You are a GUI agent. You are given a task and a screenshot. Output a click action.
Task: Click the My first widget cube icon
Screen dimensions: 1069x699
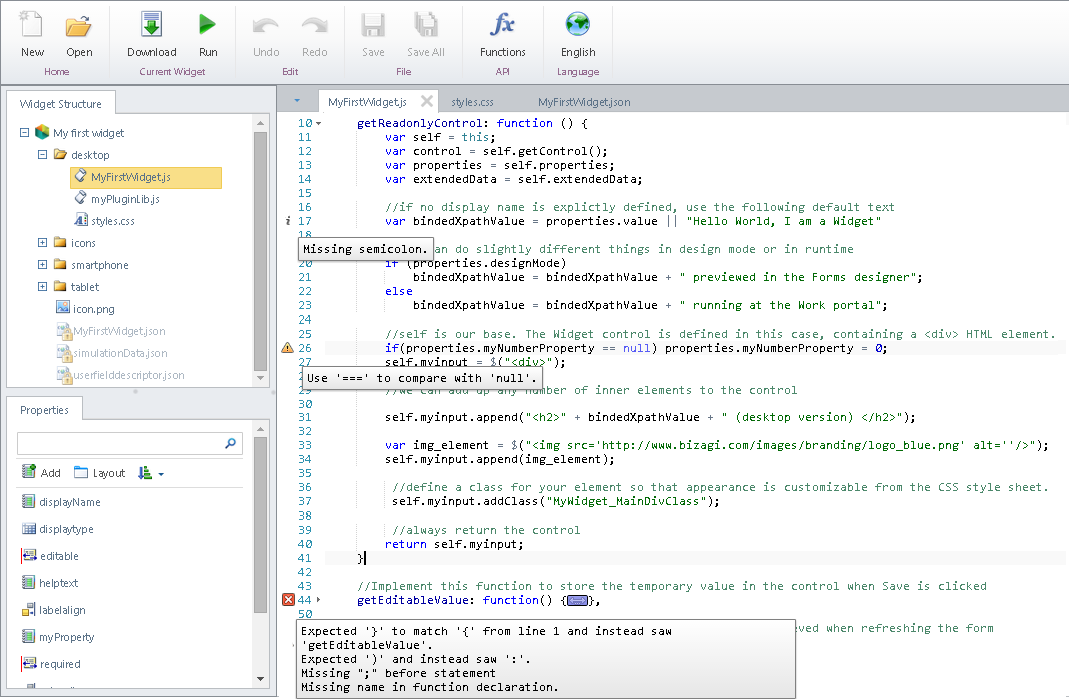point(42,132)
